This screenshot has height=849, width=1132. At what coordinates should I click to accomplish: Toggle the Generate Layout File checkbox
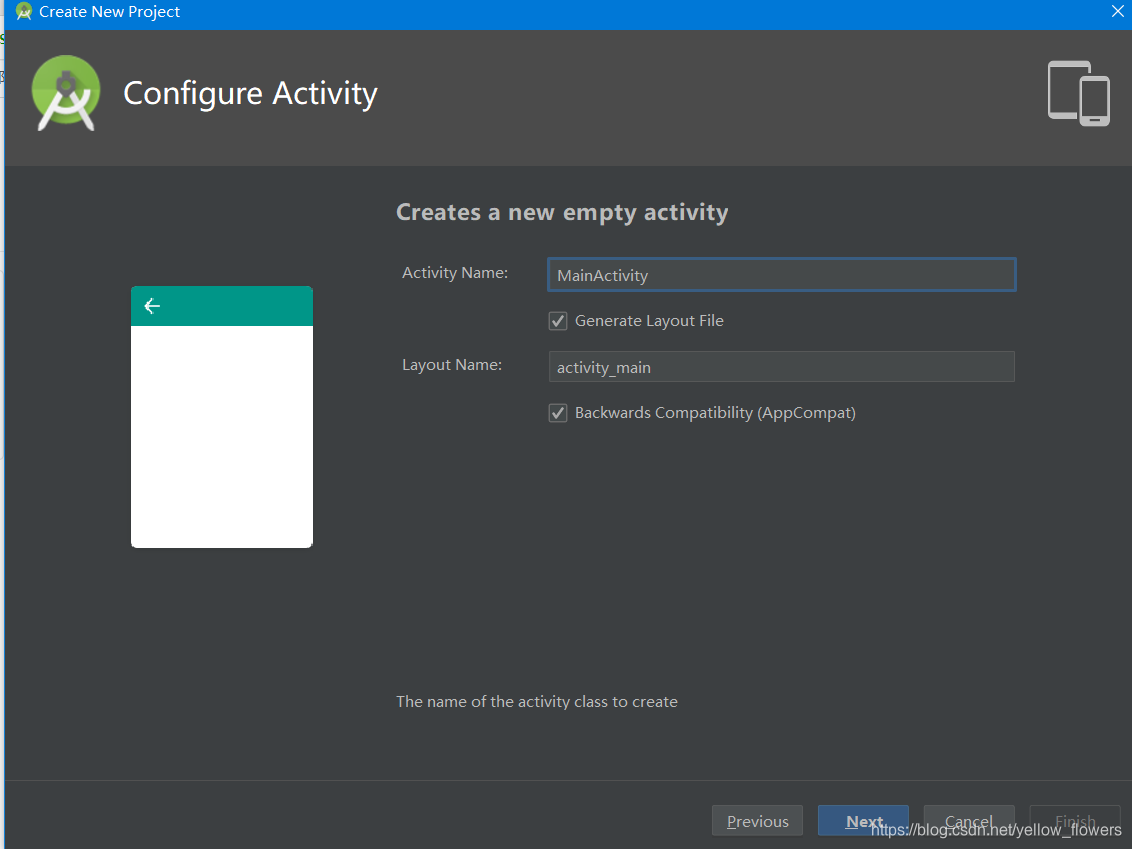coord(558,321)
